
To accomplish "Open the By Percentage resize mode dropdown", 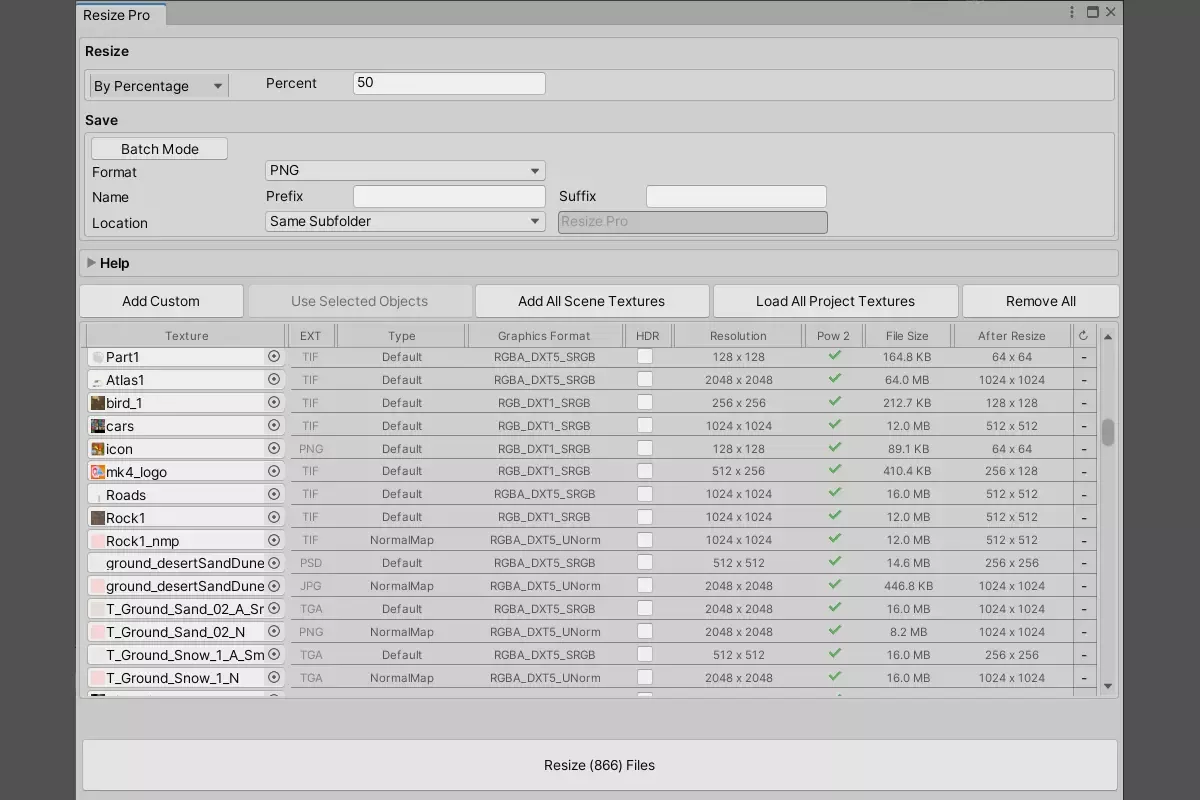I will point(158,86).
